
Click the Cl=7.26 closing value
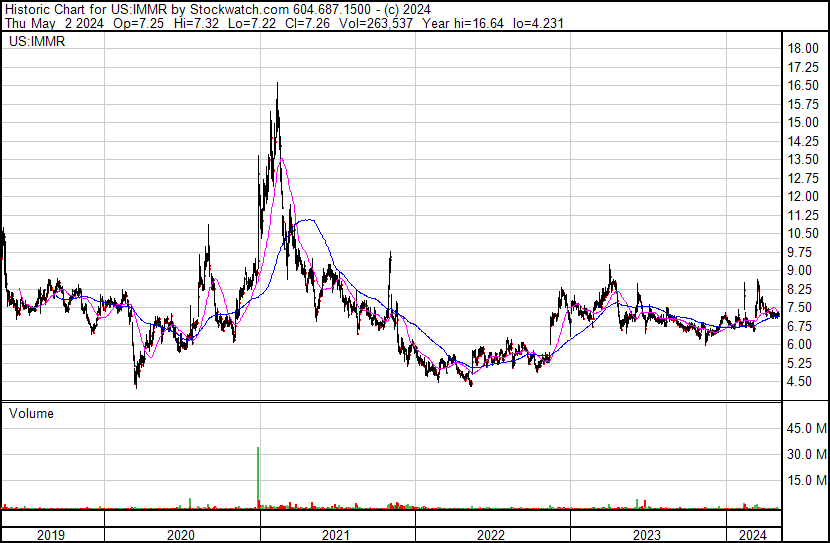(307, 23)
